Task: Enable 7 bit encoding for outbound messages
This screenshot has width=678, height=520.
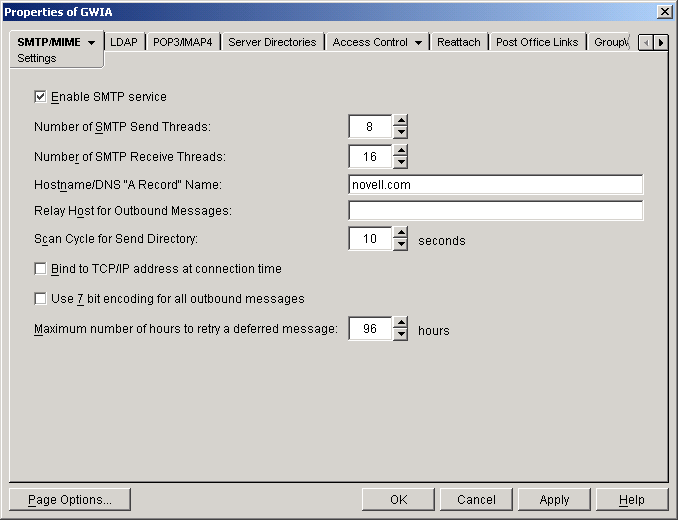Action: point(40,299)
